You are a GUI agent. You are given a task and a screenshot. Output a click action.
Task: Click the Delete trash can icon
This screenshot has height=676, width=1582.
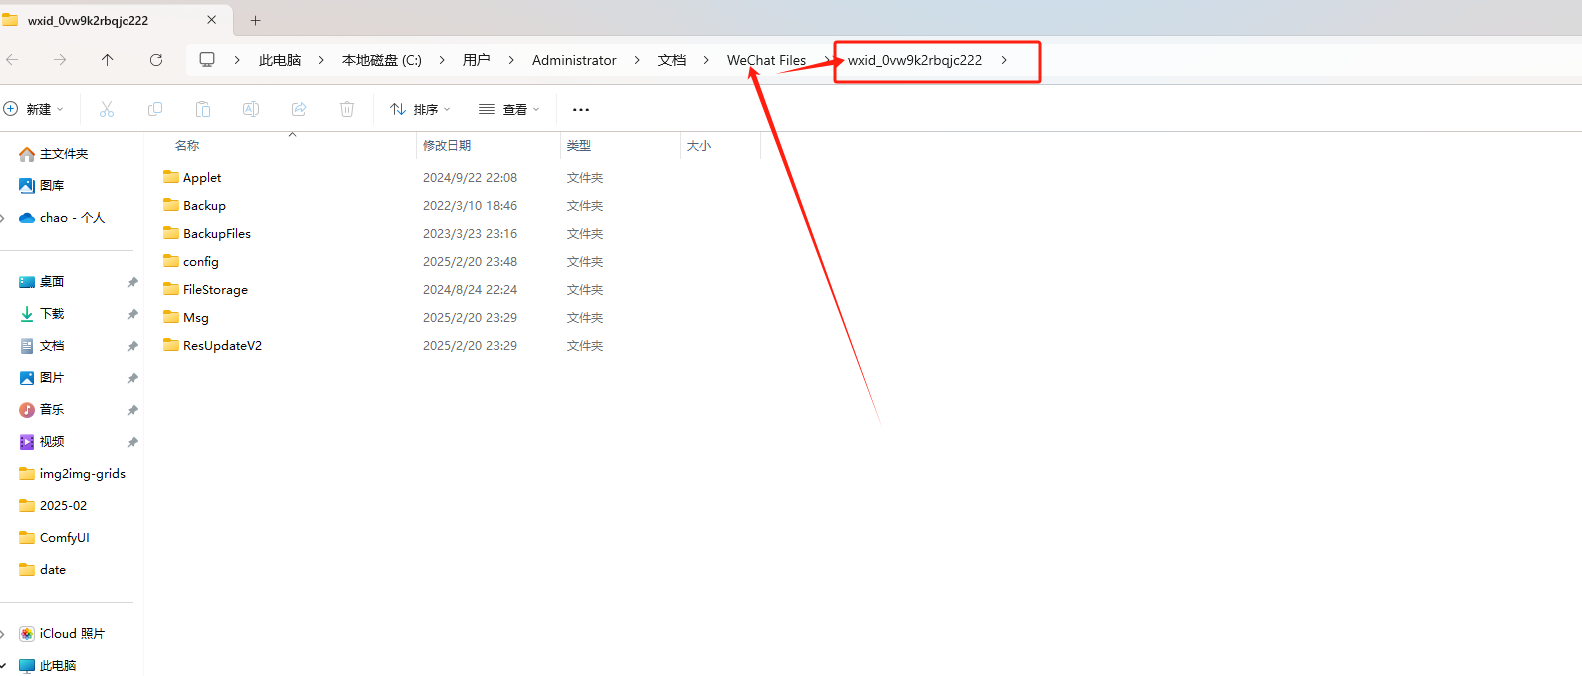pyautogui.click(x=347, y=109)
